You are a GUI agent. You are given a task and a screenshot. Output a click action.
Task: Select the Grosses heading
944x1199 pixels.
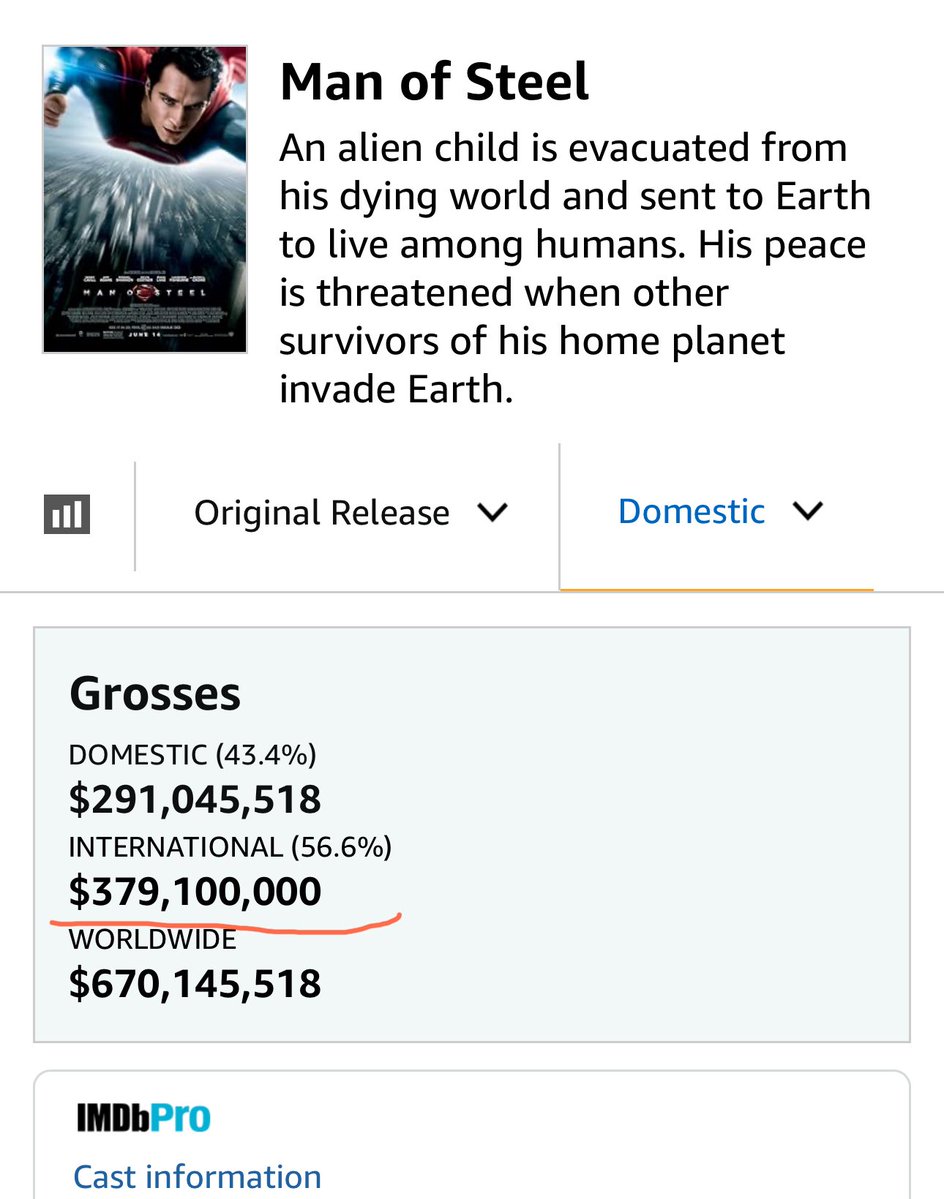155,694
